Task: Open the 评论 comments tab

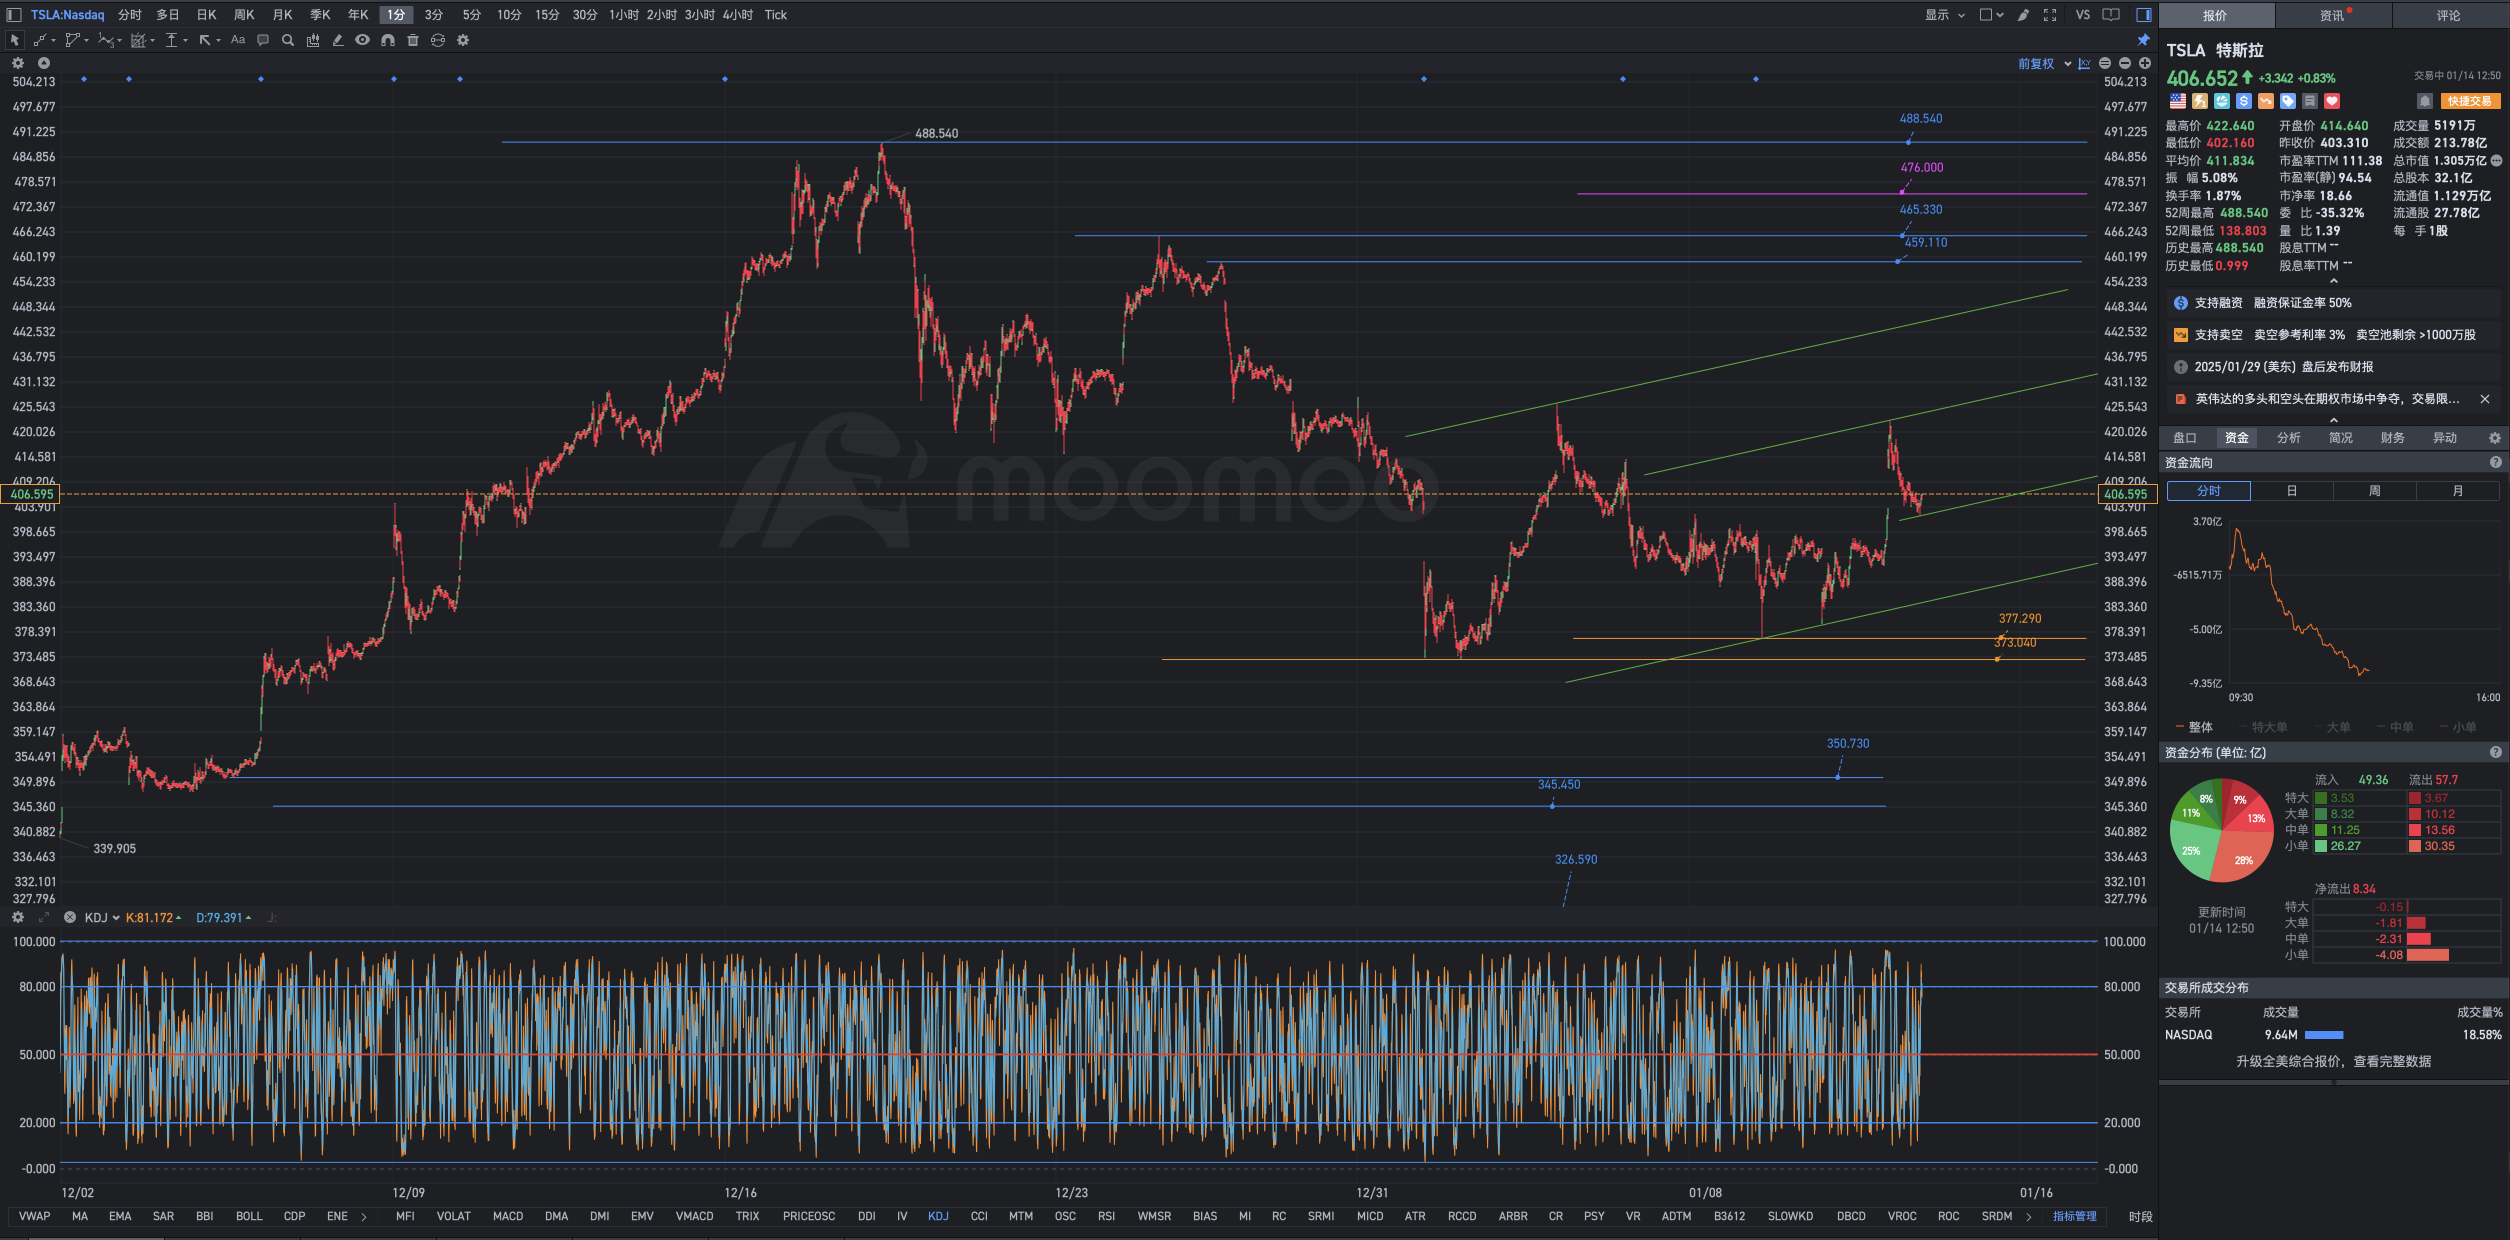Action: (x=2449, y=15)
